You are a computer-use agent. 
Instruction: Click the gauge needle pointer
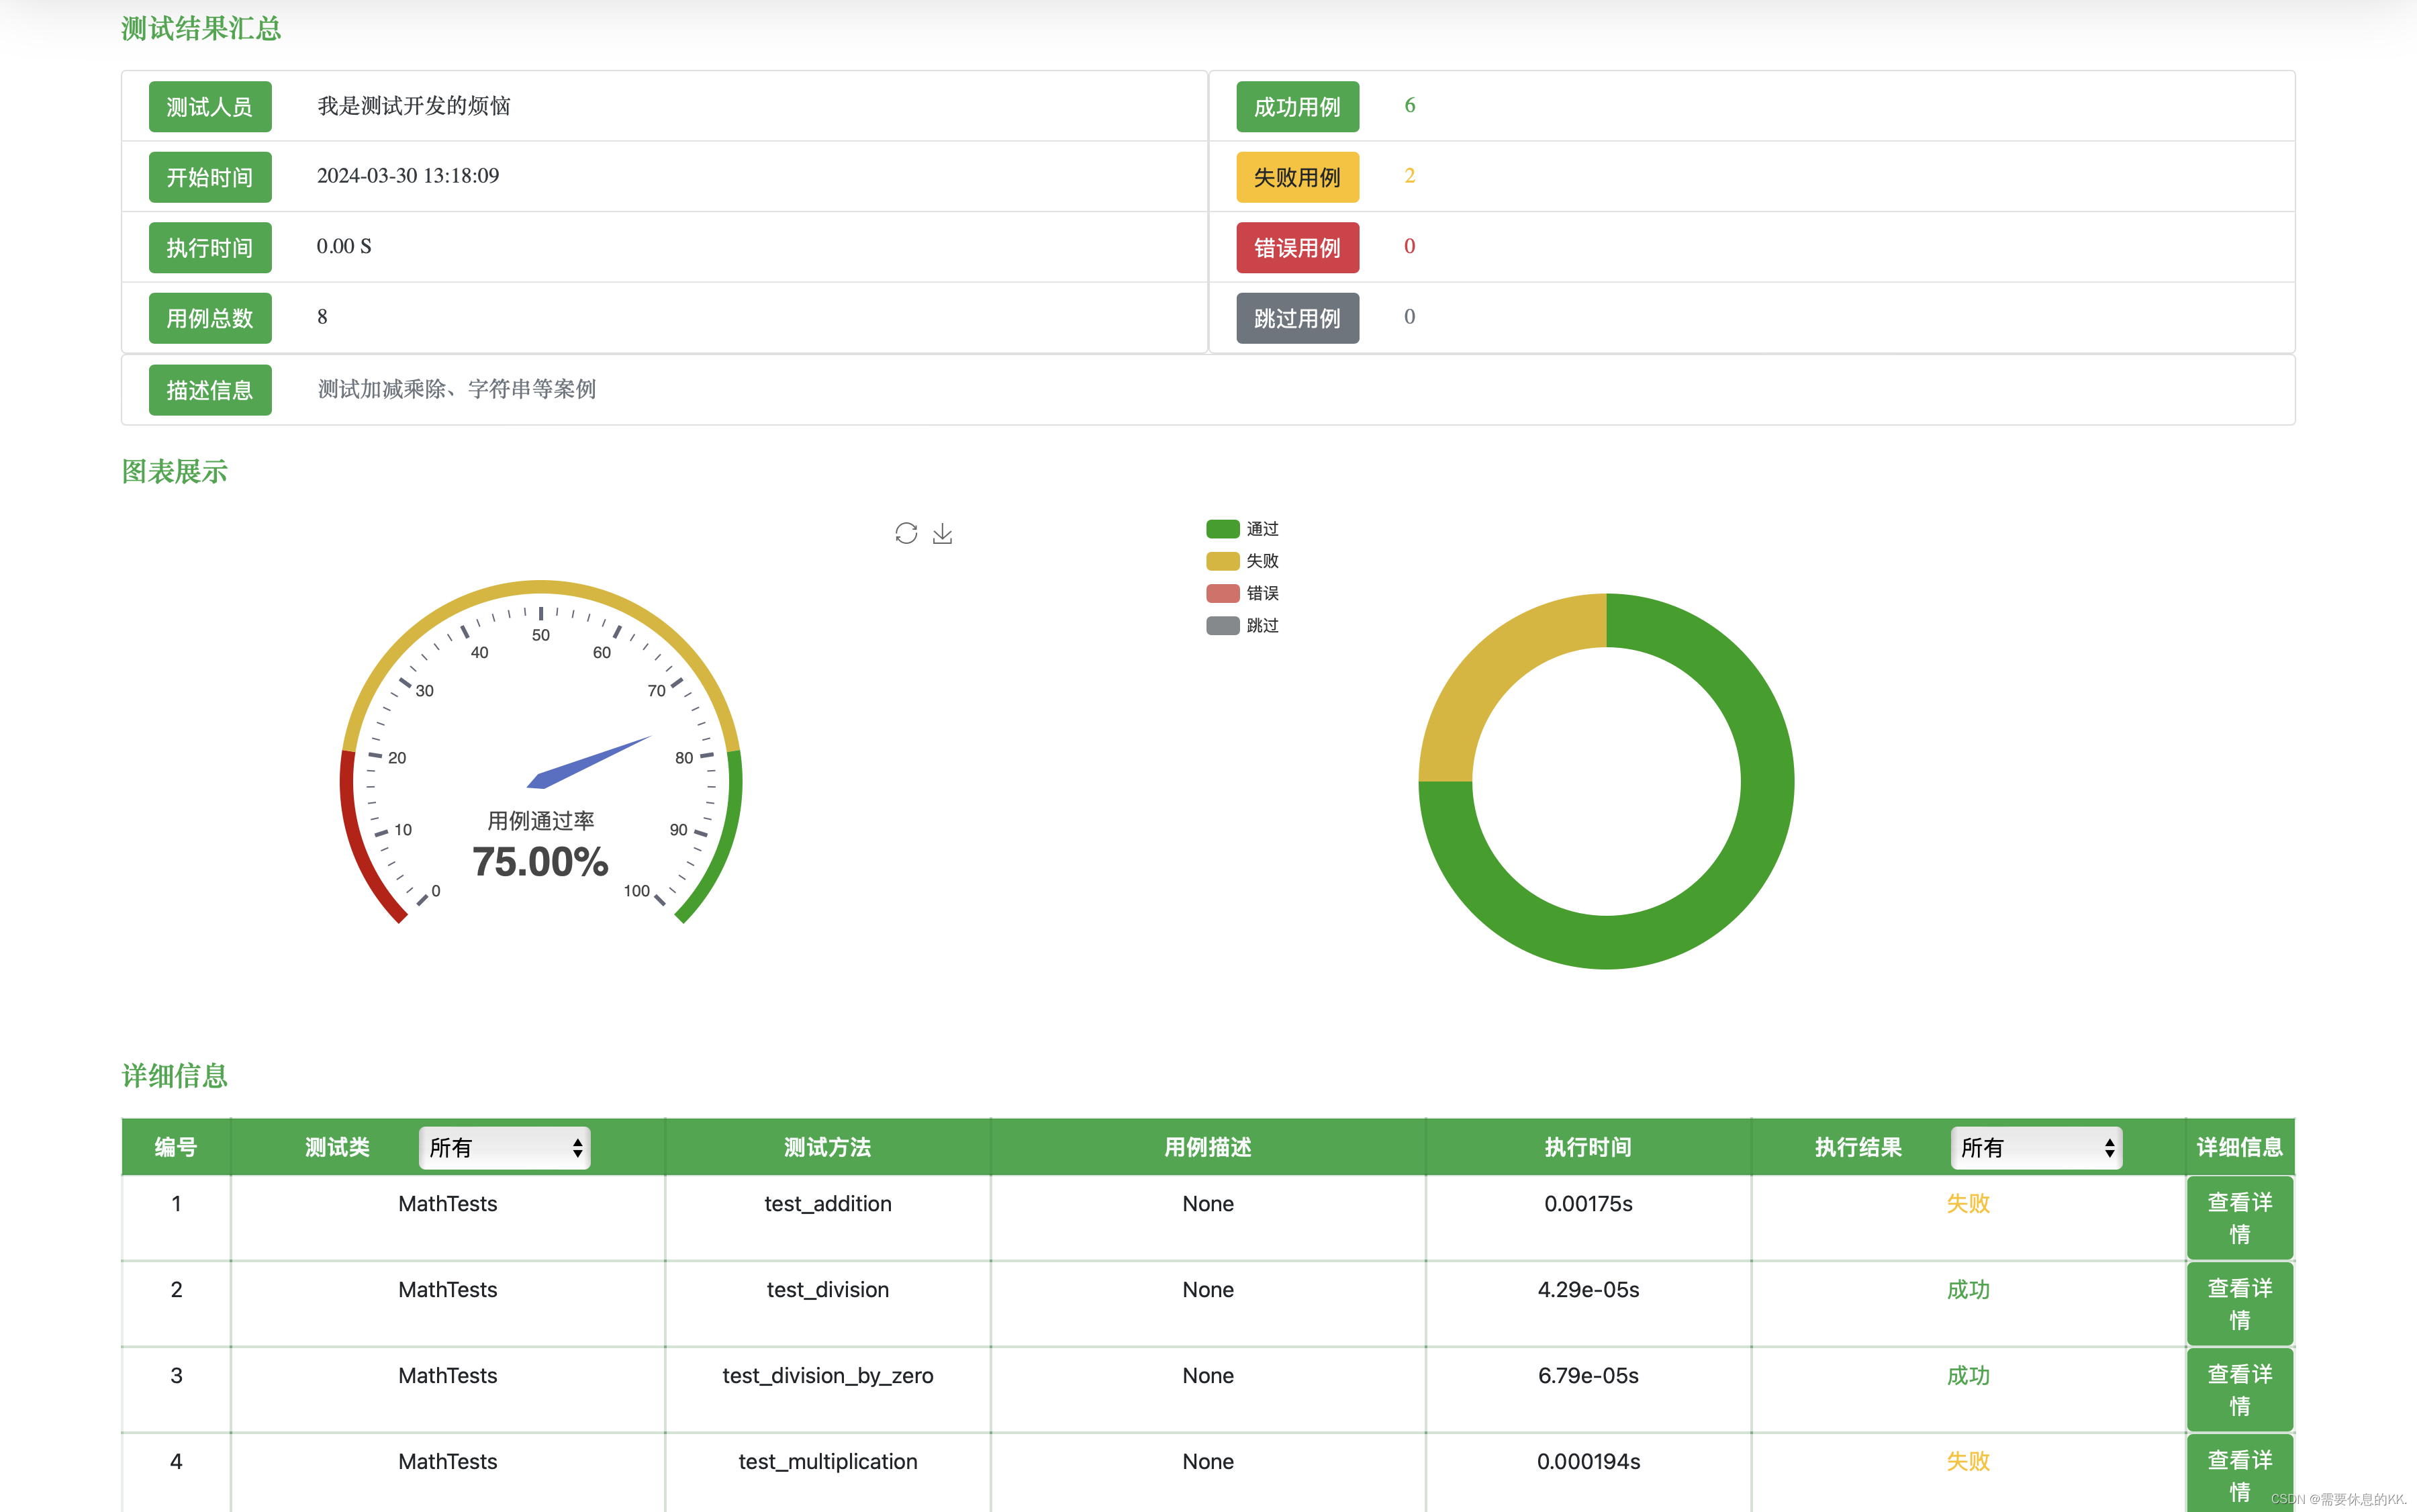click(x=589, y=762)
